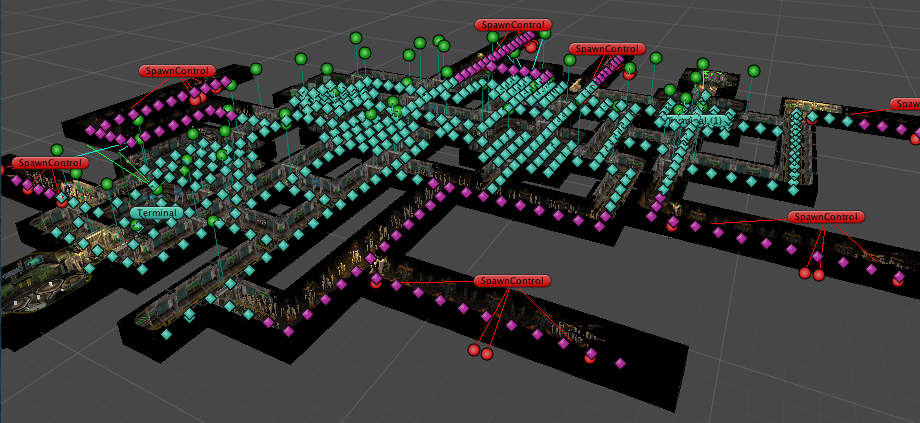
Task: Select the SpawnControl label cut off at the screen edge
Action: [x=905, y=104]
